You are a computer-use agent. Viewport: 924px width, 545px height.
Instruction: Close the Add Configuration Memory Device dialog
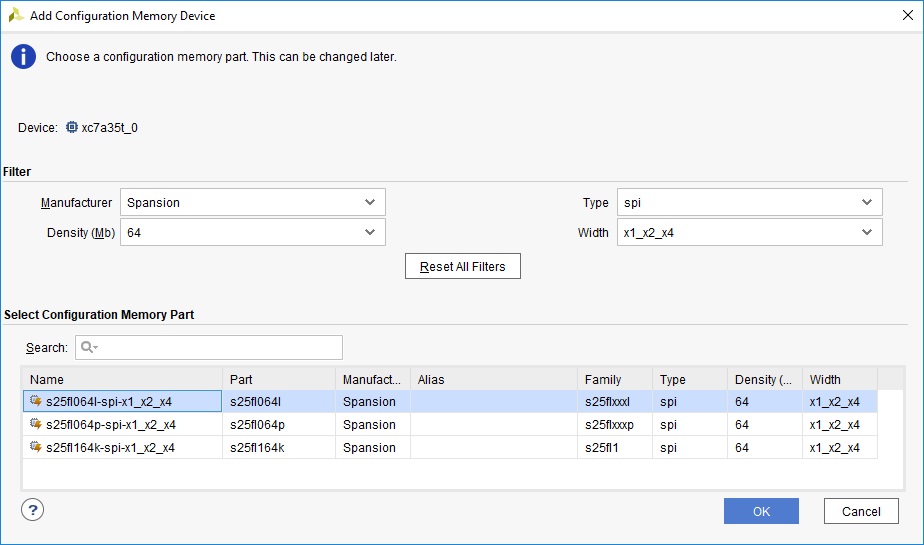click(908, 15)
